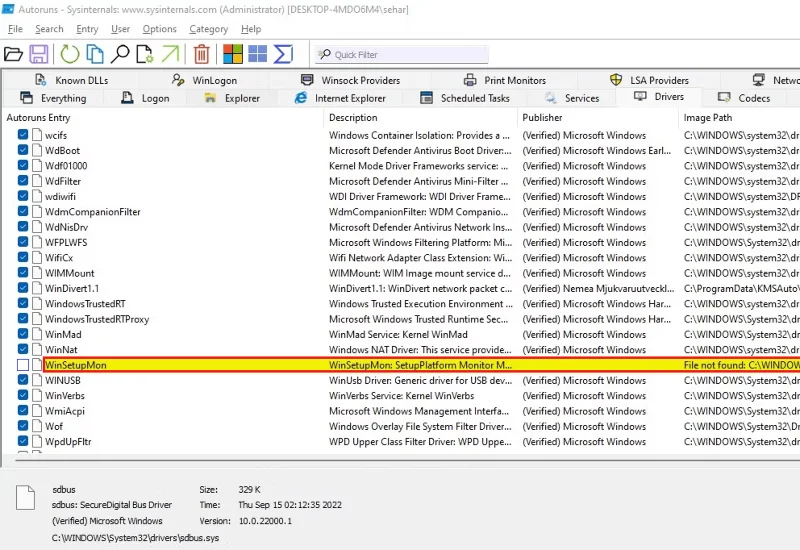
Task: Click into the Quick Filter field
Action: coord(401,55)
